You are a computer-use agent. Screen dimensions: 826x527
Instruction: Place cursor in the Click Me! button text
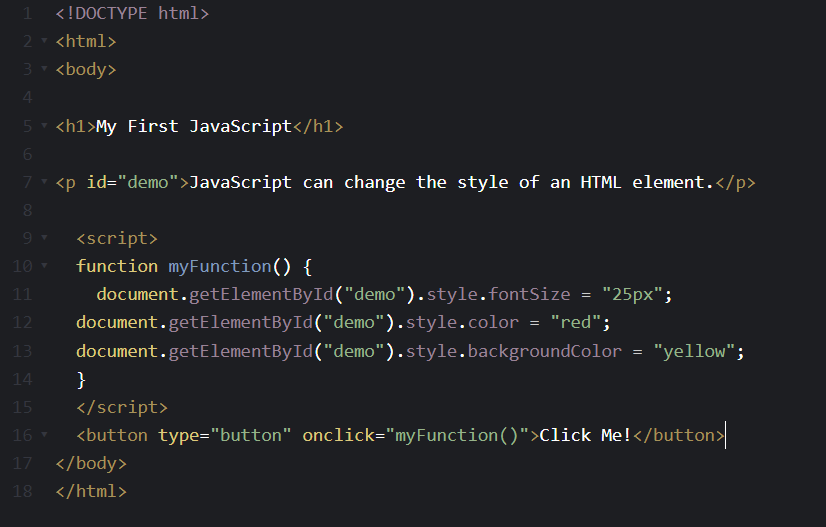click(585, 436)
